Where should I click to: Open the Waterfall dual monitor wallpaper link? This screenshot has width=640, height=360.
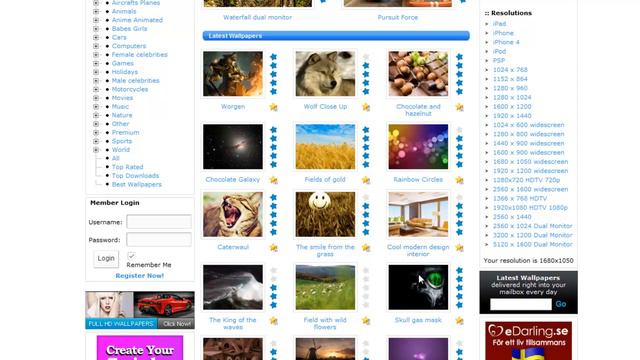(257, 18)
